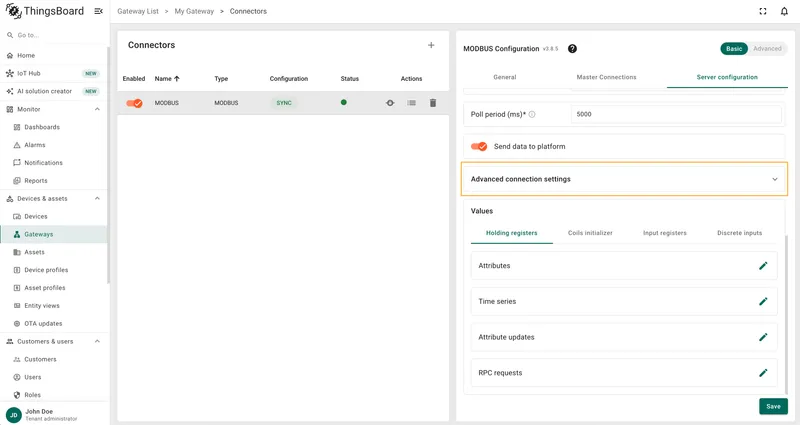Open OTA updates page
The height and width of the screenshot is (425, 800).
click(x=54, y=323)
